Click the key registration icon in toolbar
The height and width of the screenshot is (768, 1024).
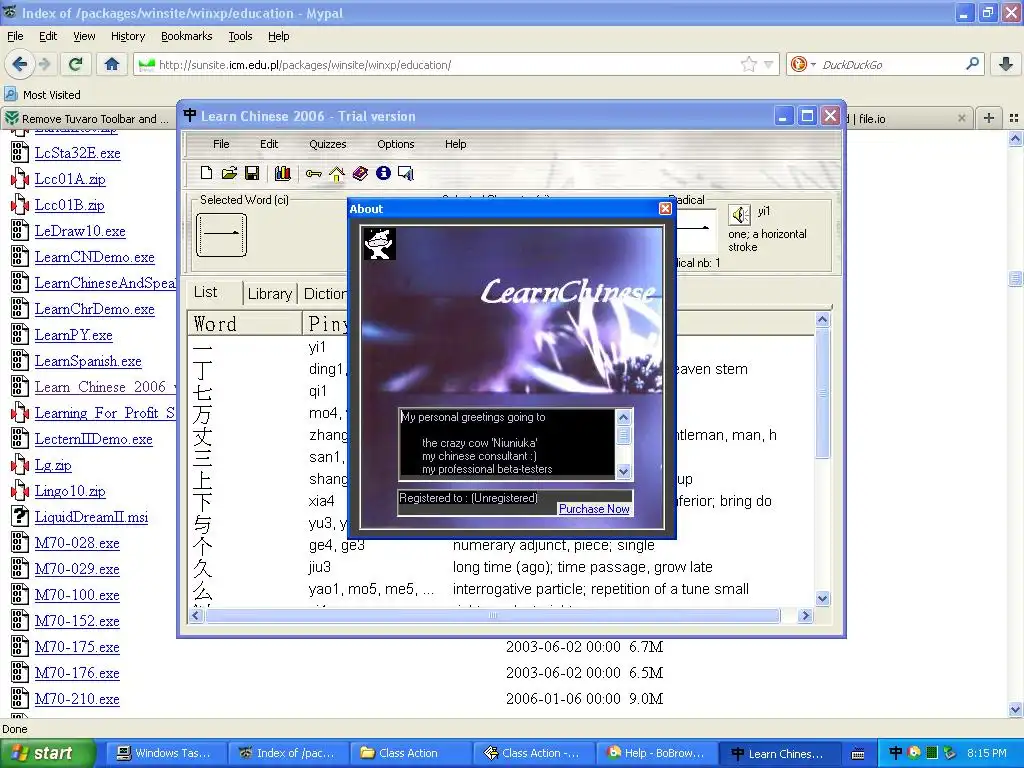click(x=313, y=174)
